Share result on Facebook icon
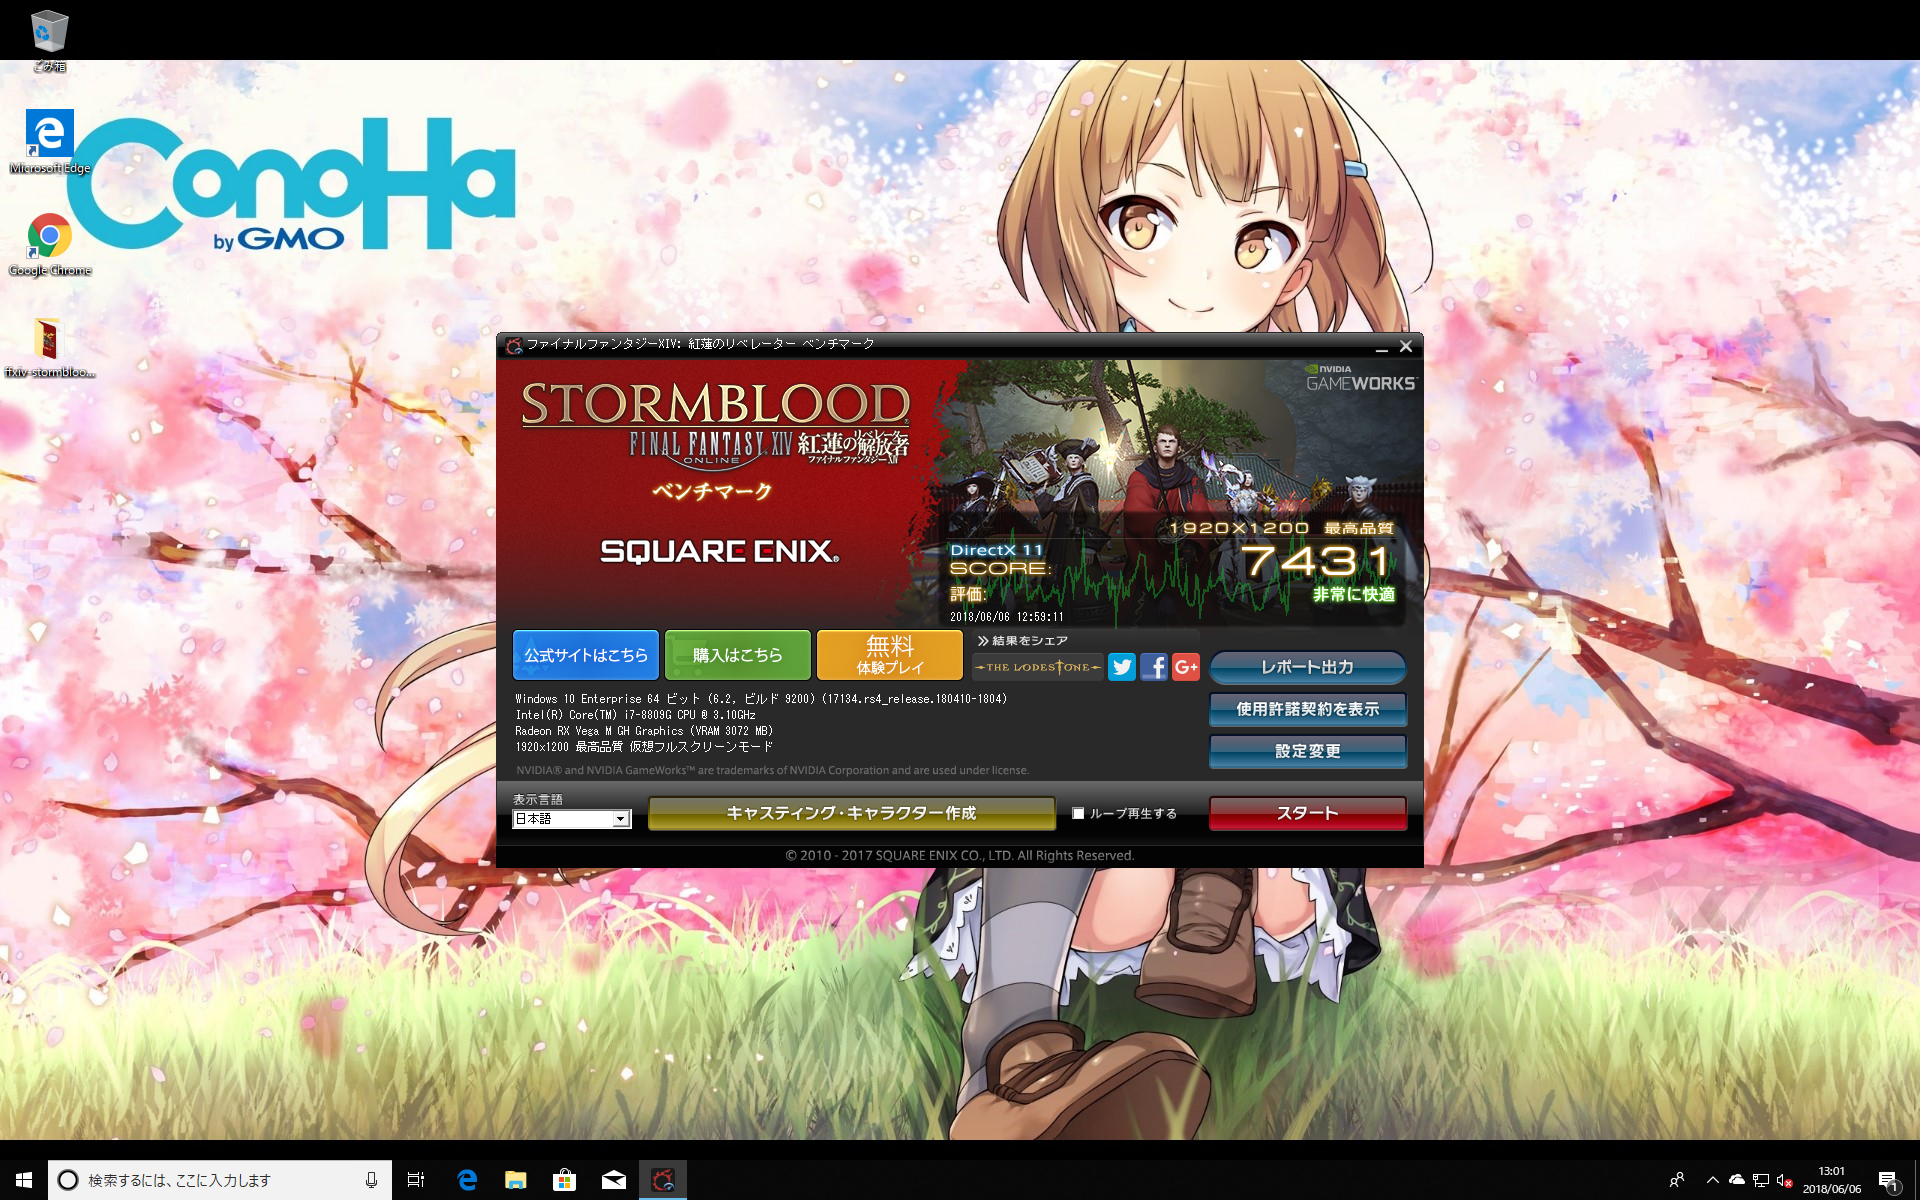Viewport: 1920px width, 1200px height. click(x=1154, y=667)
